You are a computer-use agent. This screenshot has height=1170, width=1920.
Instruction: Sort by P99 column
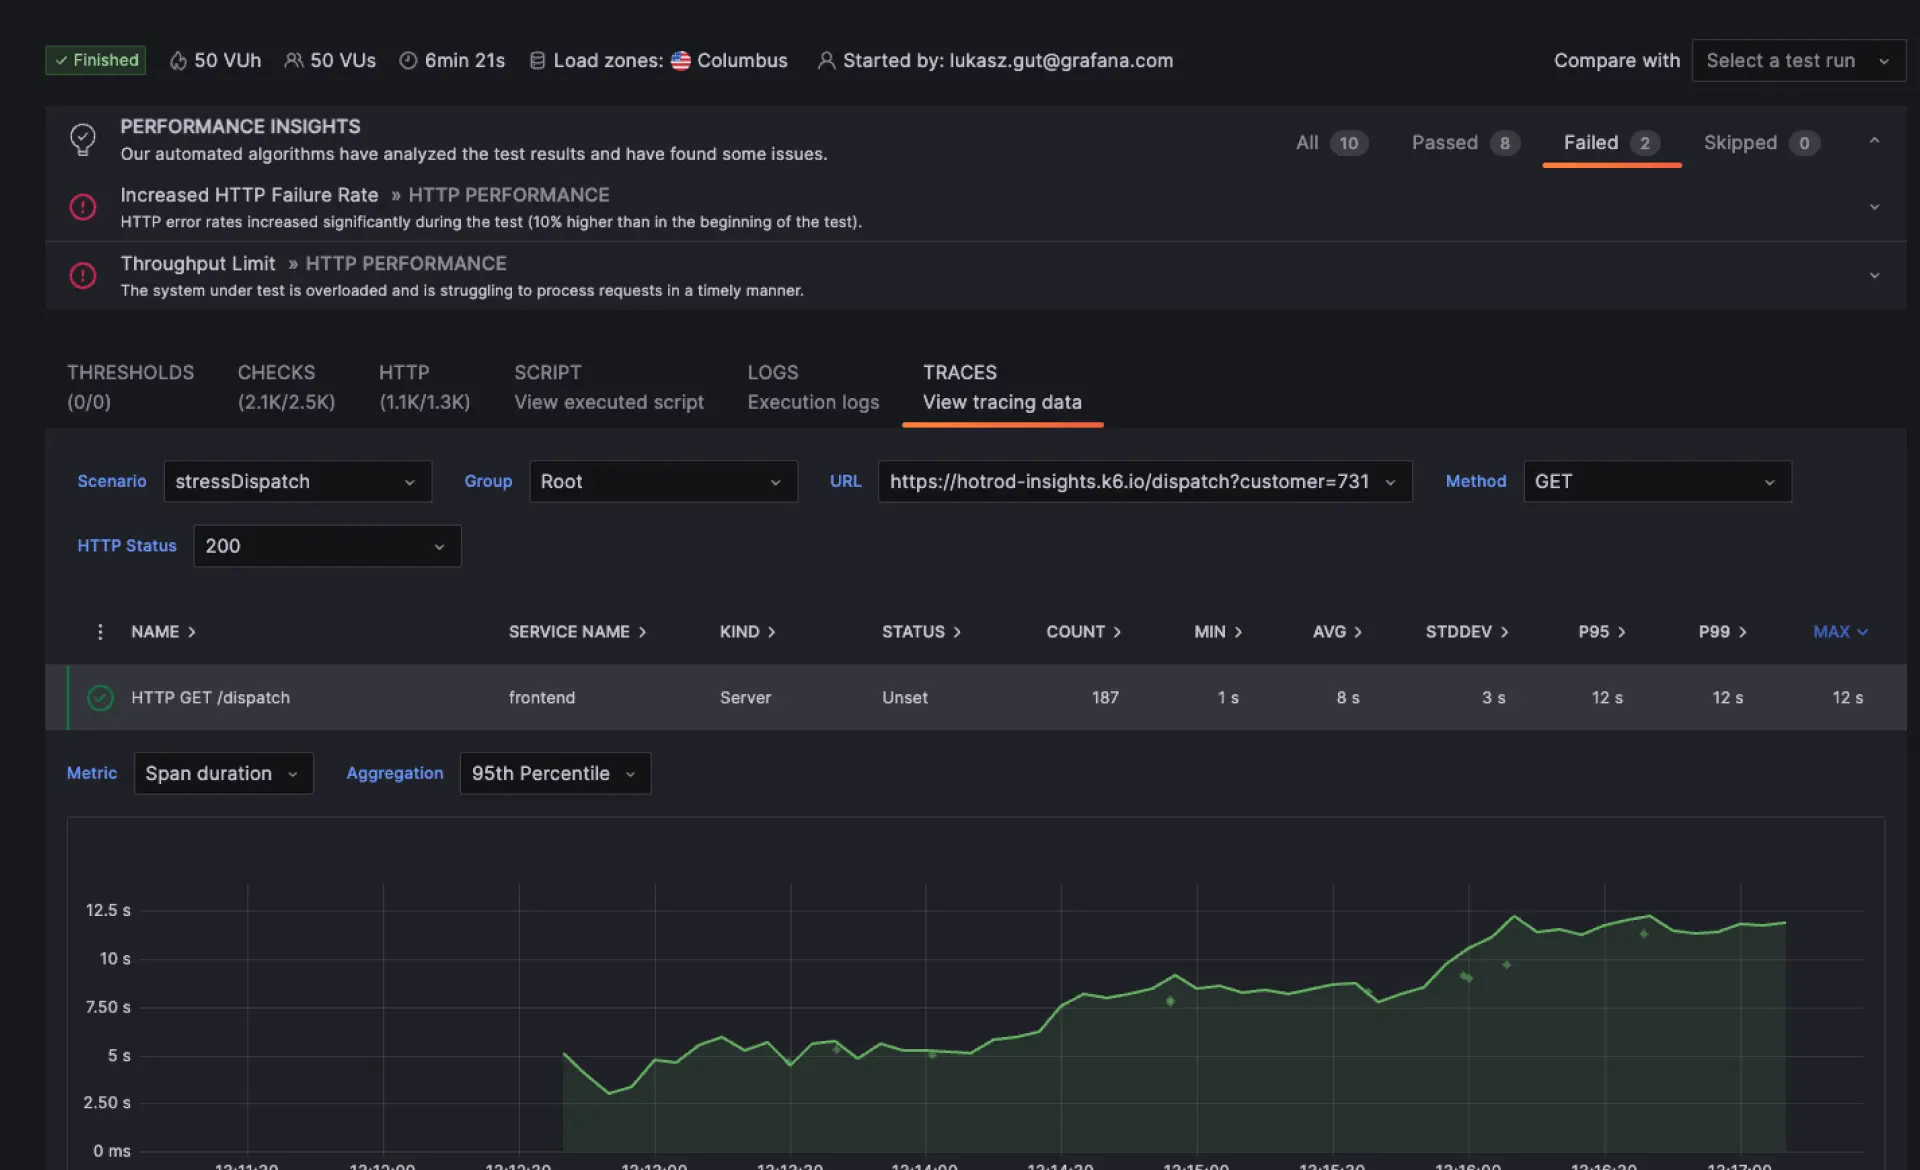(x=1722, y=632)
